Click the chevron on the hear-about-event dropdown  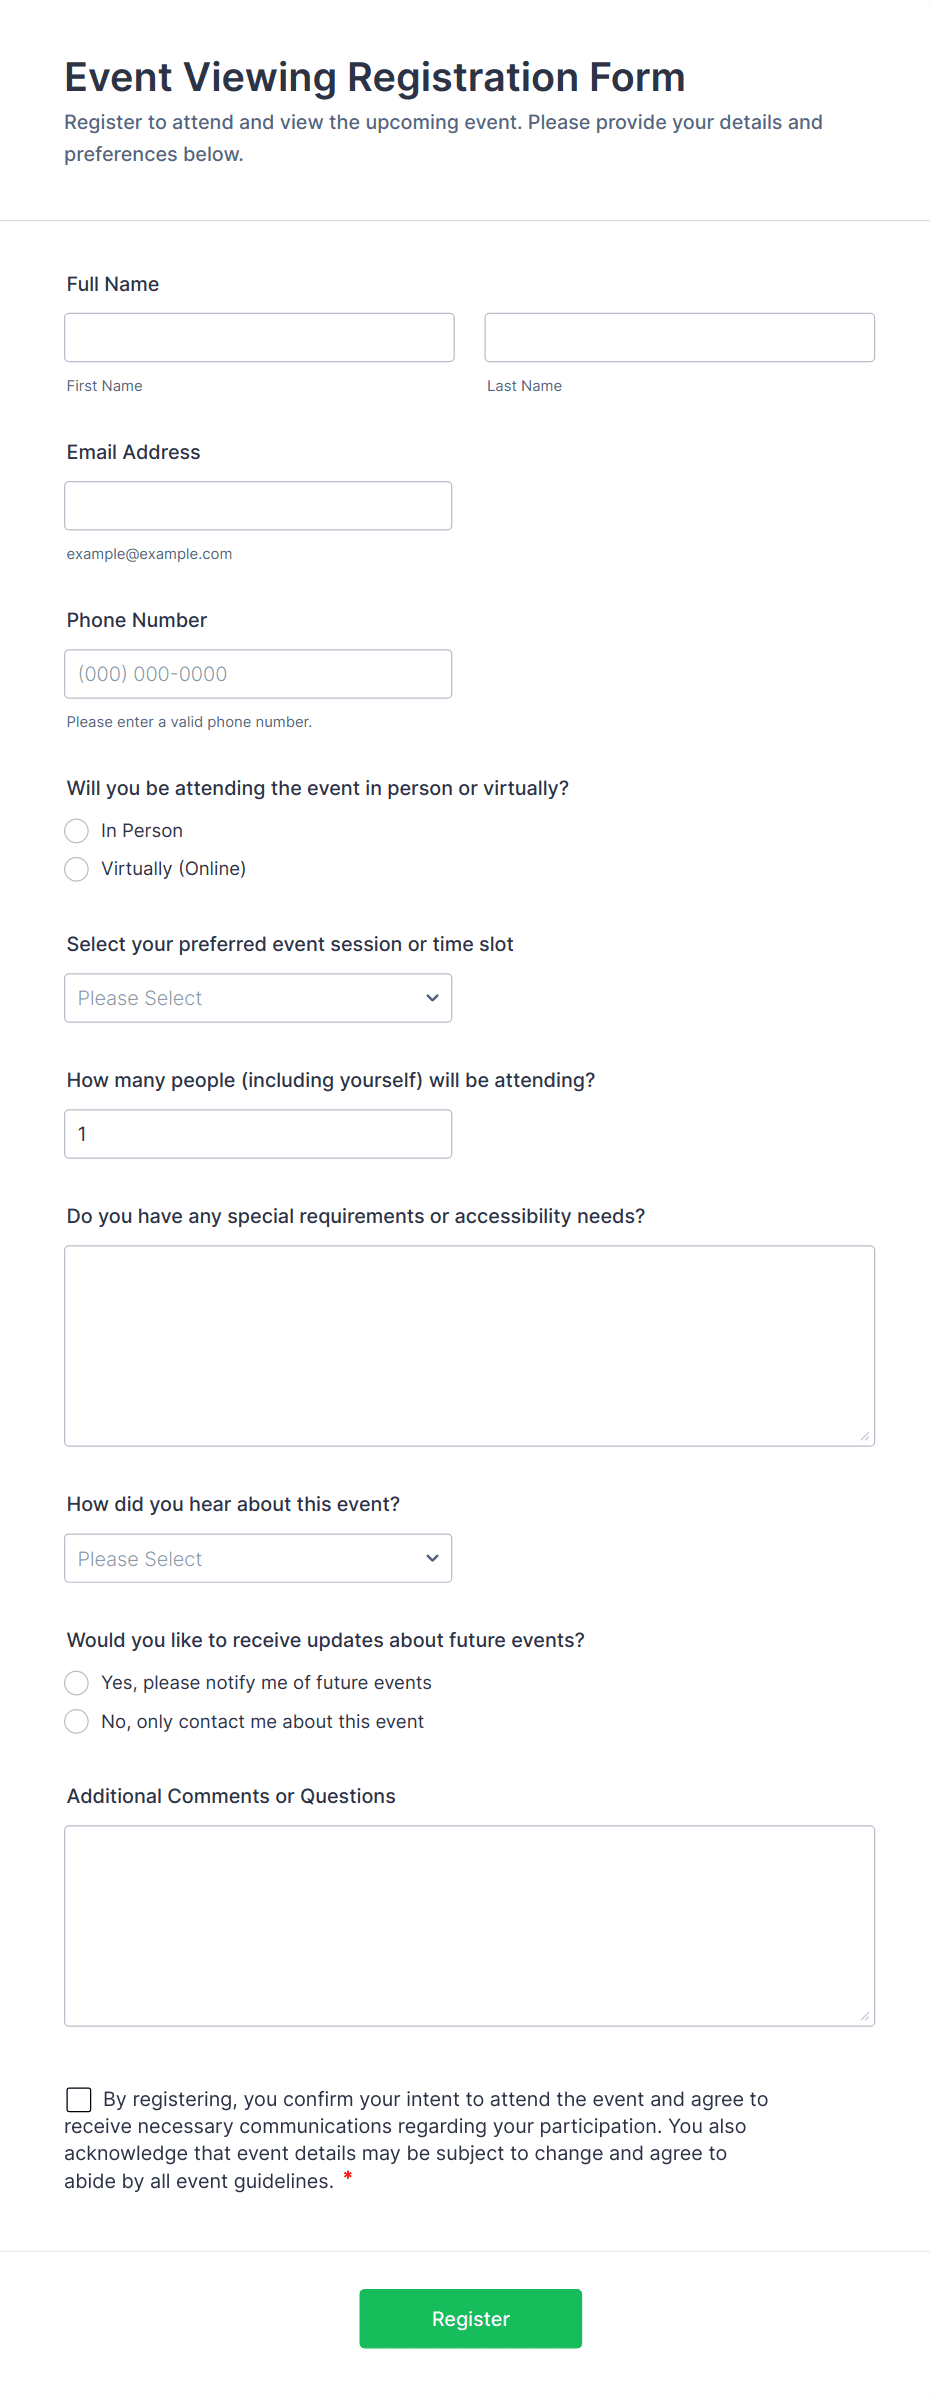(432, 1558)
